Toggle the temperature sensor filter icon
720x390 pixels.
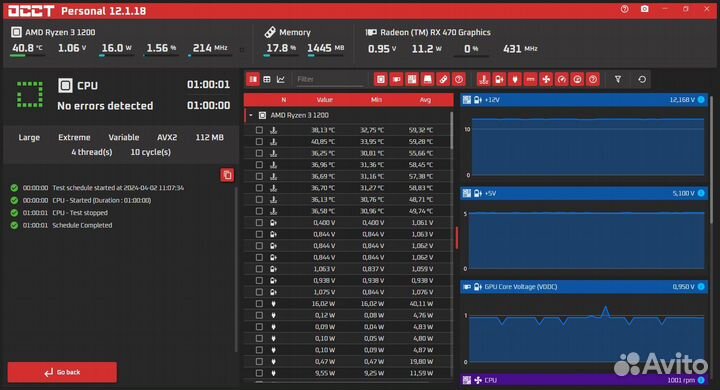[x=484, y=79]
